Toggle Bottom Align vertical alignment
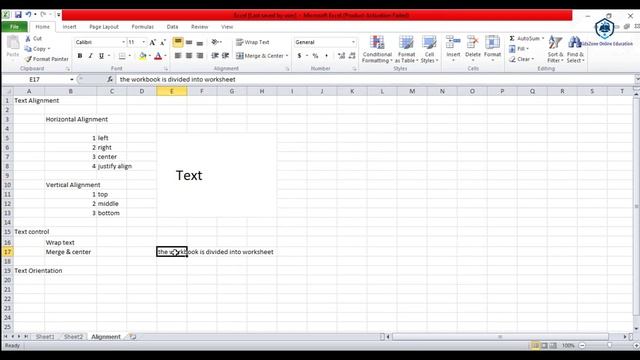Image resolution: width=640 pixels, height=360 pixels. pyautogui.click(x=200, y=42)
